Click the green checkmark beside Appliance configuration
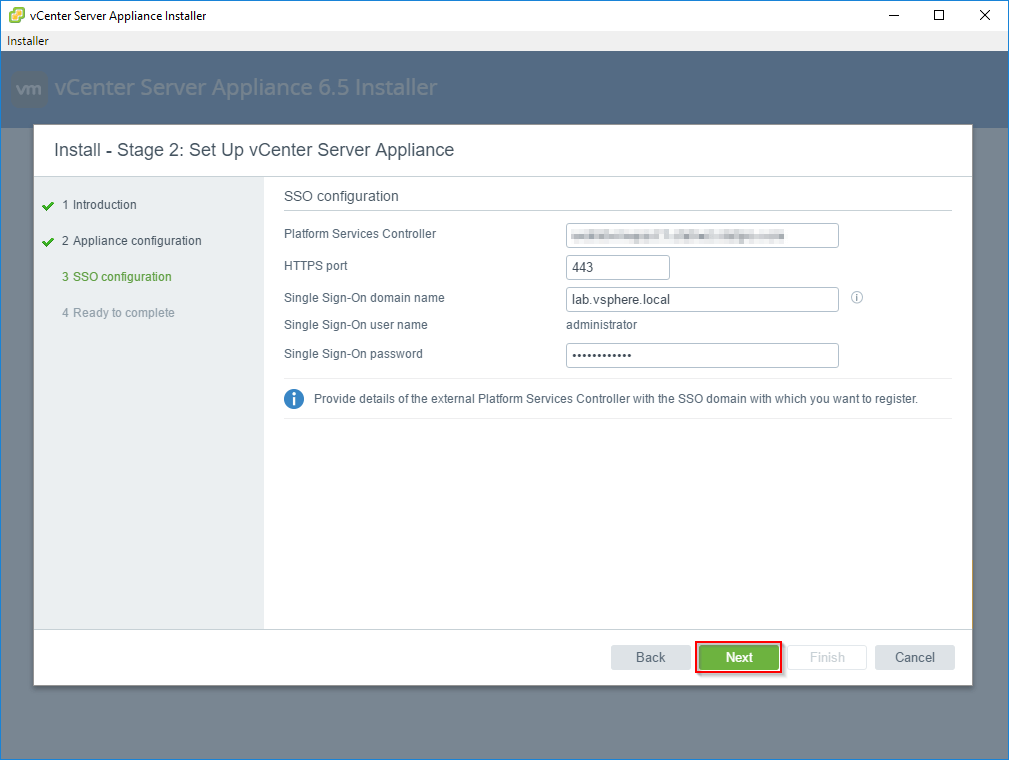The image size is (1009, 760). [x=47, y=240]
